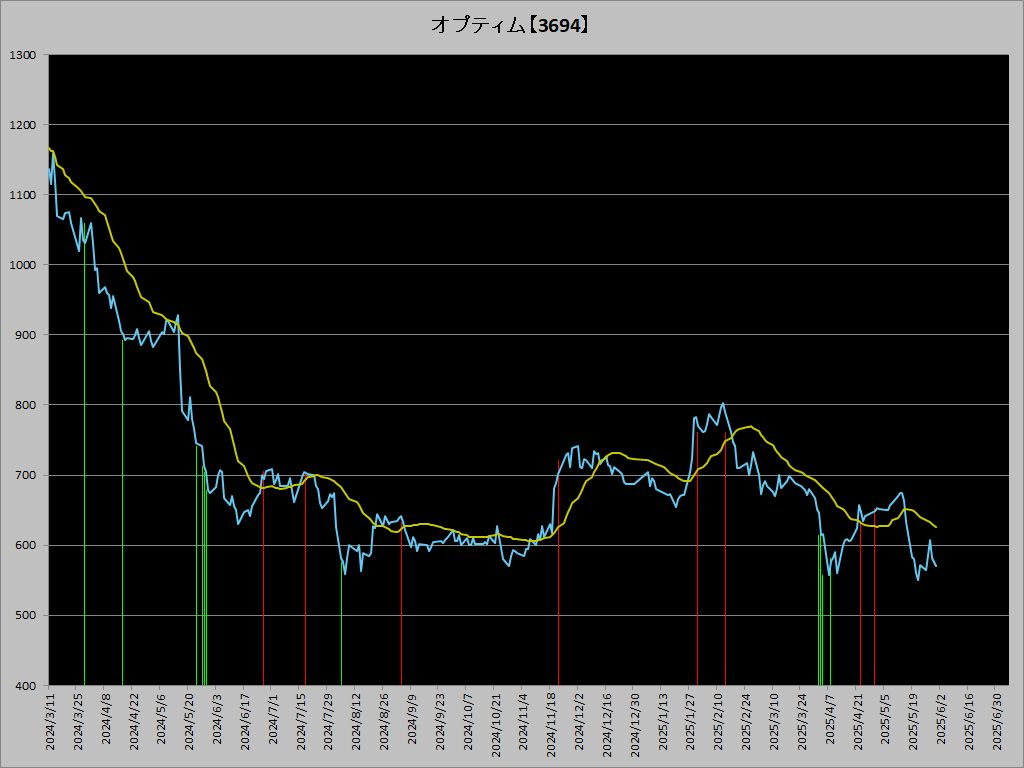Select the 1200 y-axis label
This screenshot has height=768, width=1024.
(22, 125)
